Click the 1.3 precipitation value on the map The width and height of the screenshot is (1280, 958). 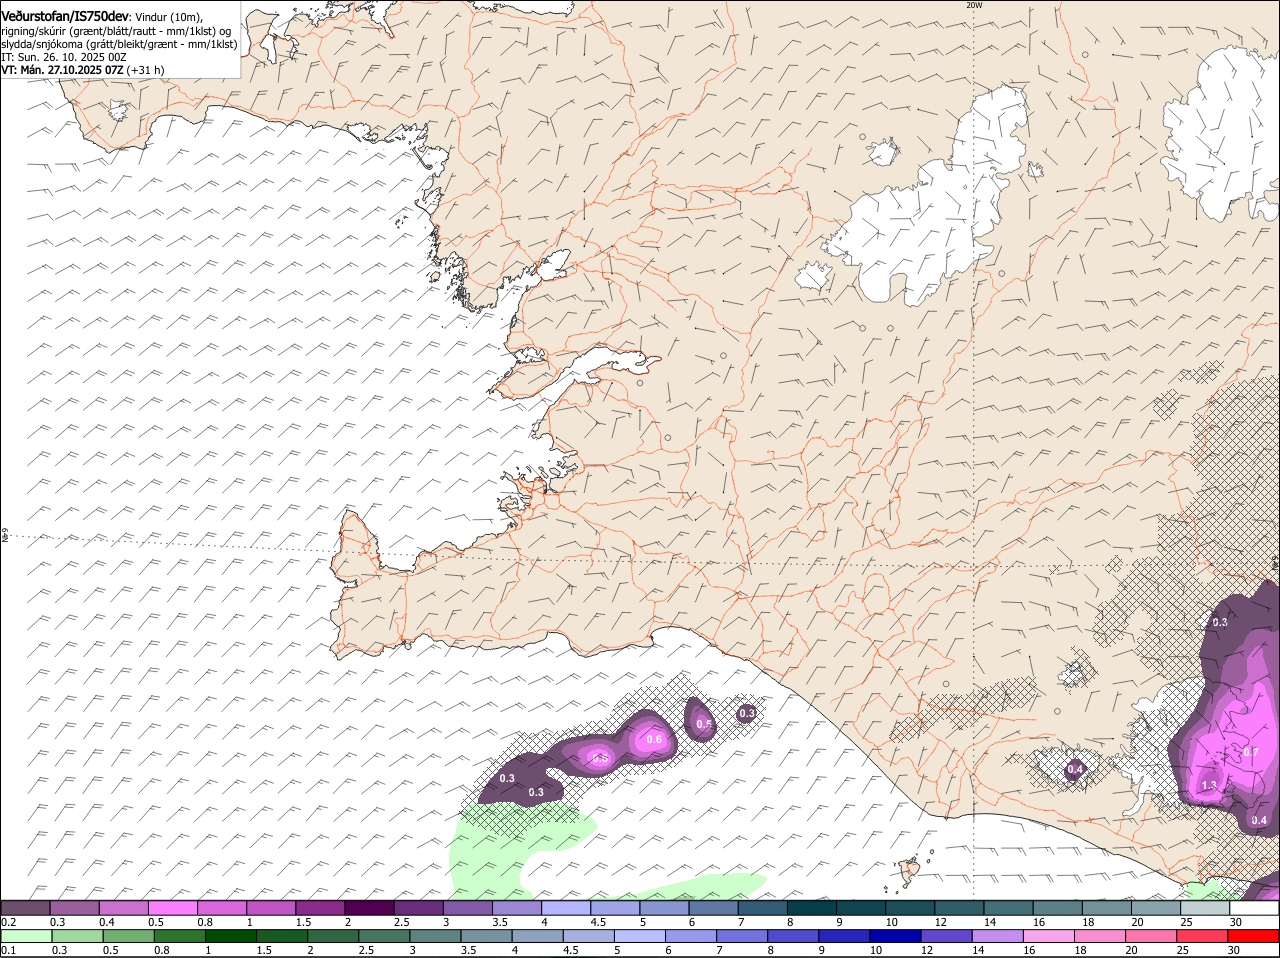[1209, 785]
